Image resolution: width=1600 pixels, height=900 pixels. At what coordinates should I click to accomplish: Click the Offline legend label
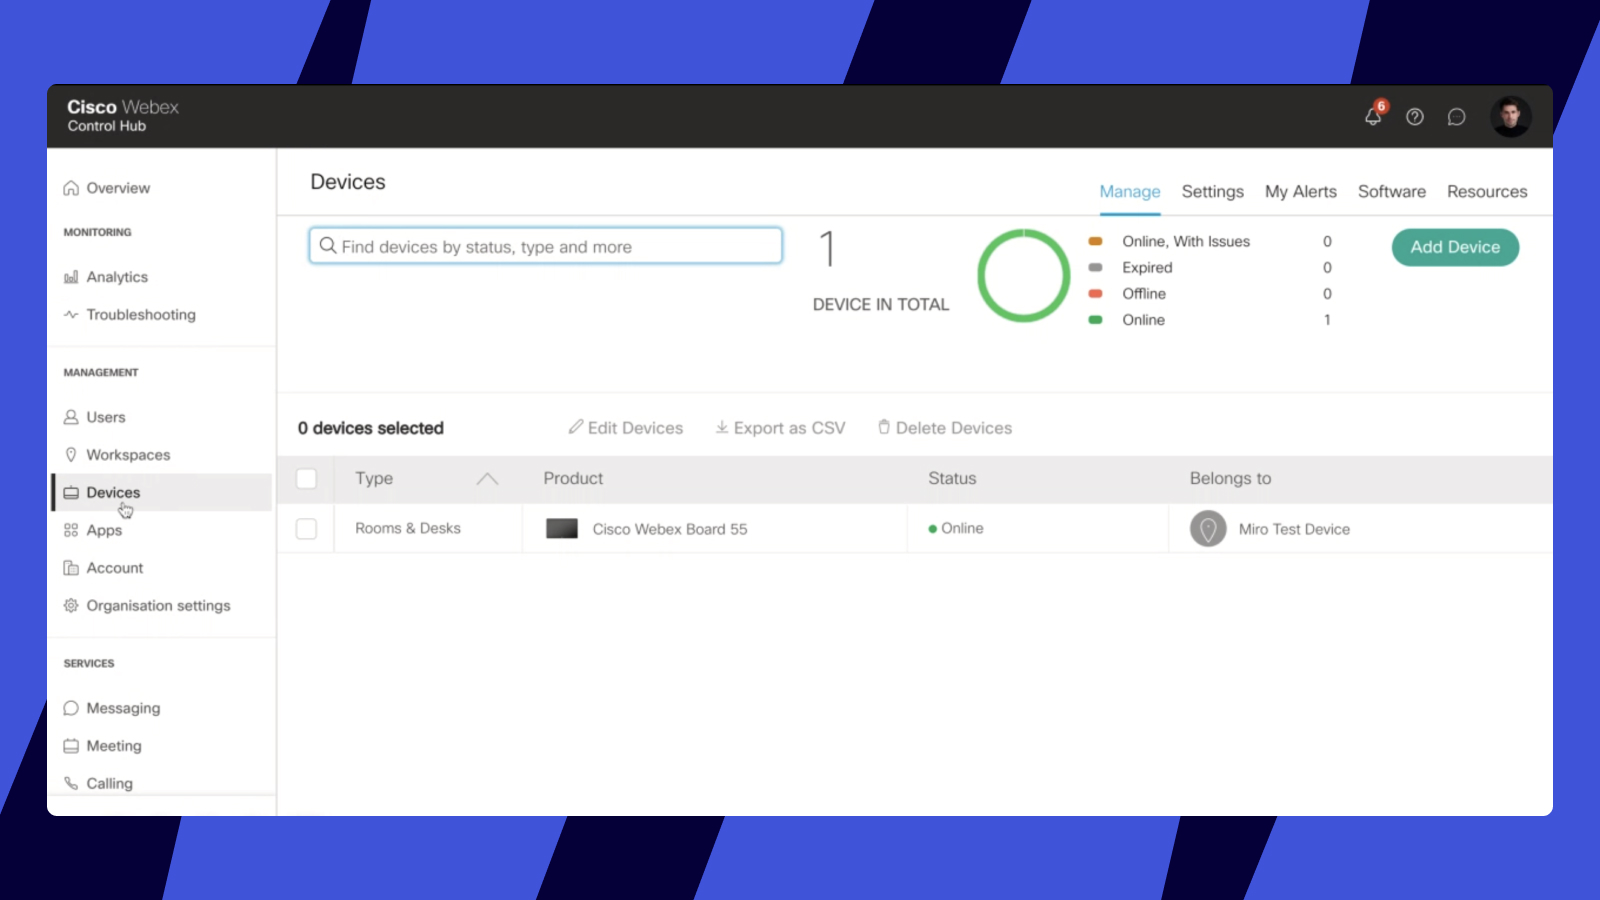(1144, 293)
